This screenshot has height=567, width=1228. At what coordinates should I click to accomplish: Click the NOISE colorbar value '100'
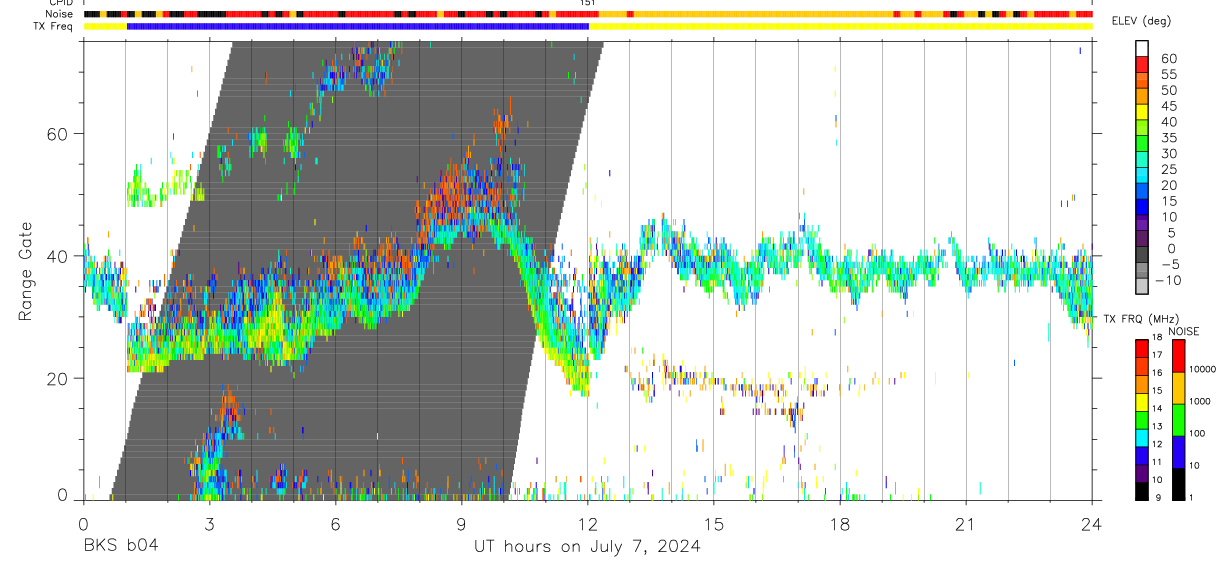[1197, 434]
